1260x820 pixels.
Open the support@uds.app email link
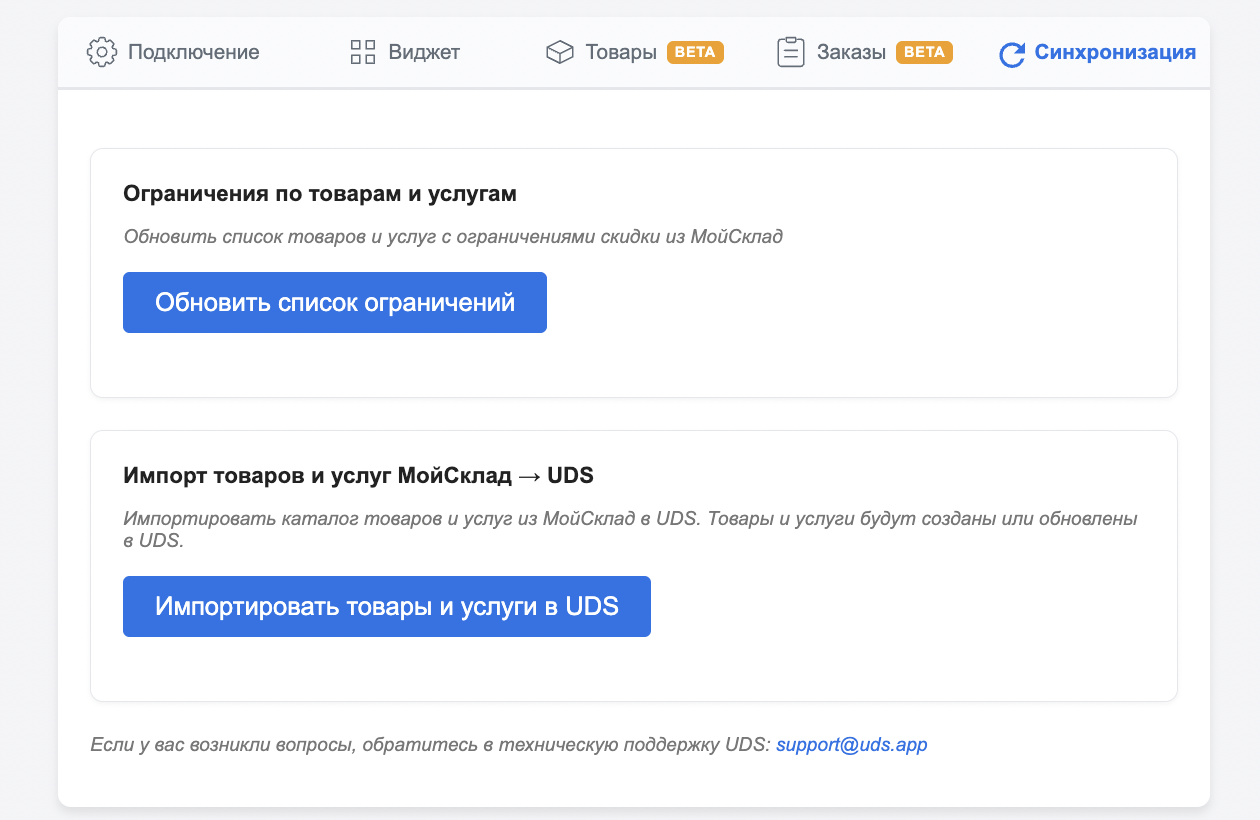click(852, 745)
